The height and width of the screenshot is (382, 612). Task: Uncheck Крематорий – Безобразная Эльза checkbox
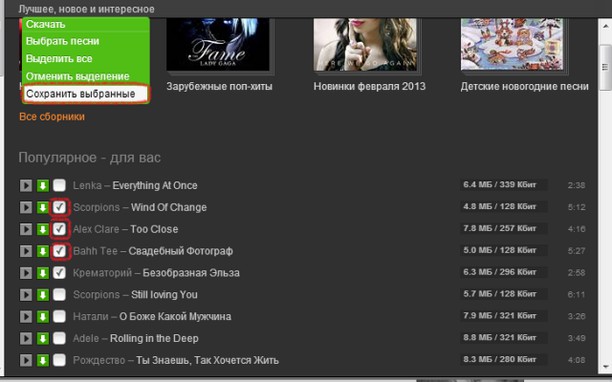coord(59,272)
